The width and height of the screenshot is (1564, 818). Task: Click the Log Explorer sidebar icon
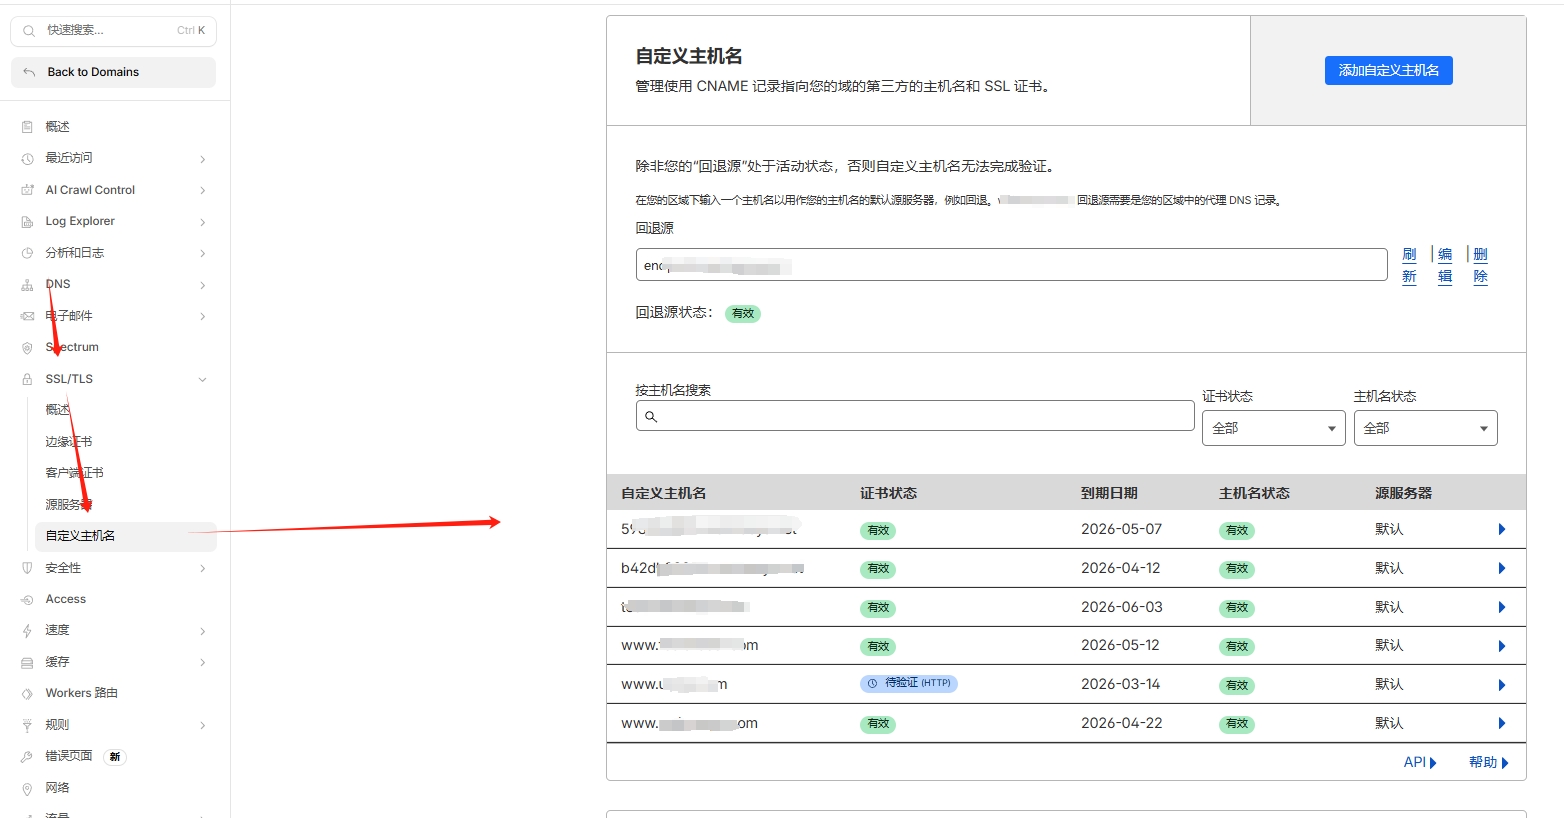27,222
